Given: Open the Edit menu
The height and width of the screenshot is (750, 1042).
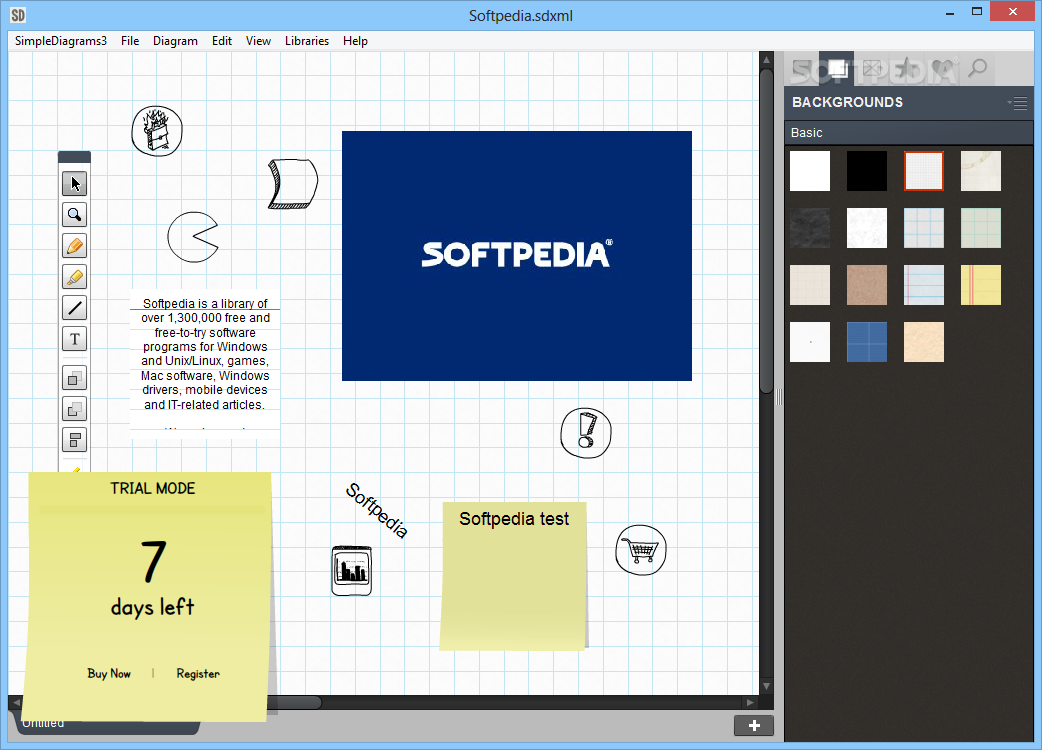Looking at the screenshot, I should [221, 41].
